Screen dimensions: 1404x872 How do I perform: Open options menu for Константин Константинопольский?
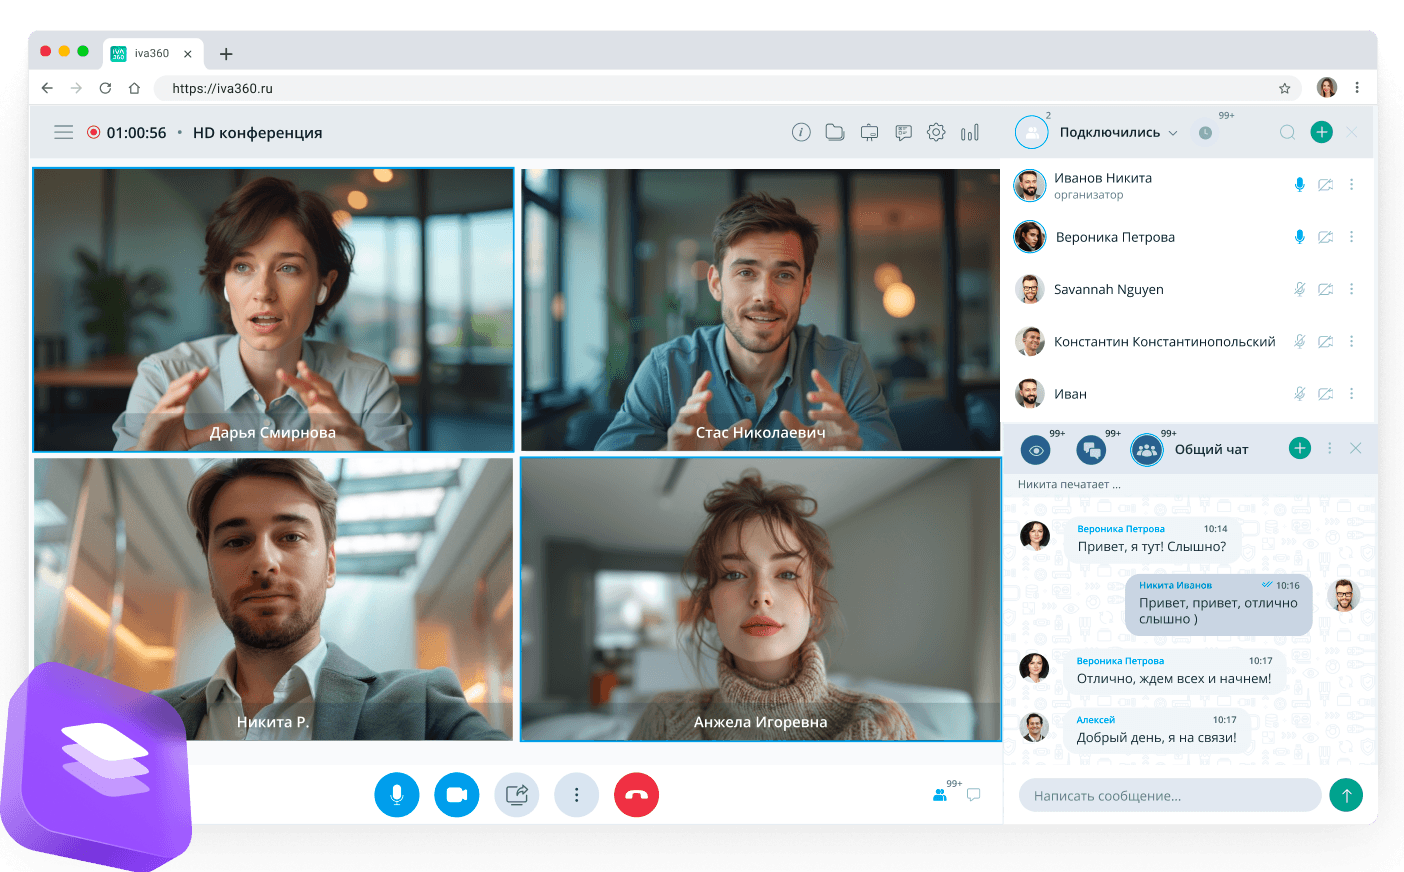coord(1351,342)
